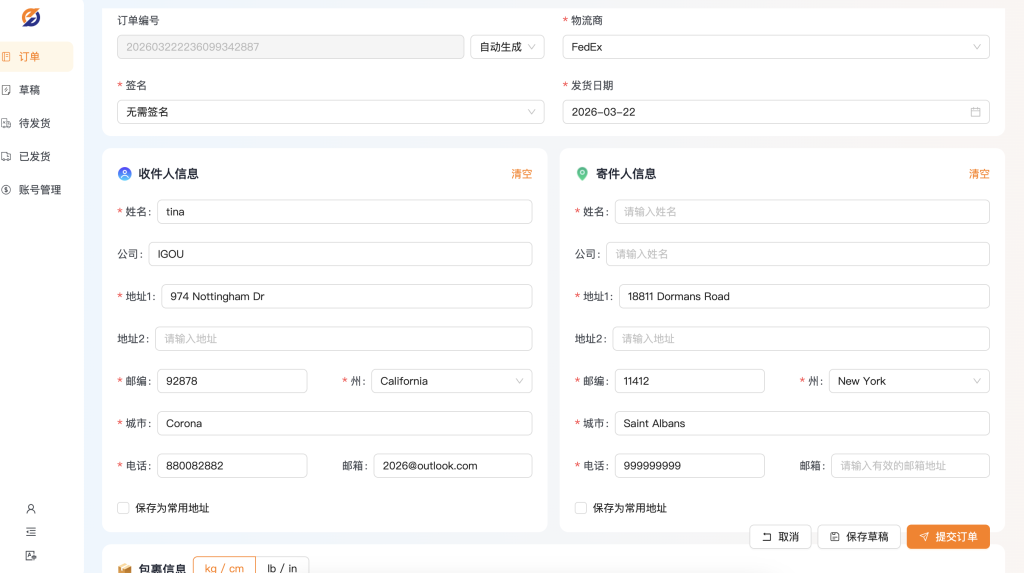Click the bottom-most sidebar icon
The image size is (1024, 573).
[31, 556]
